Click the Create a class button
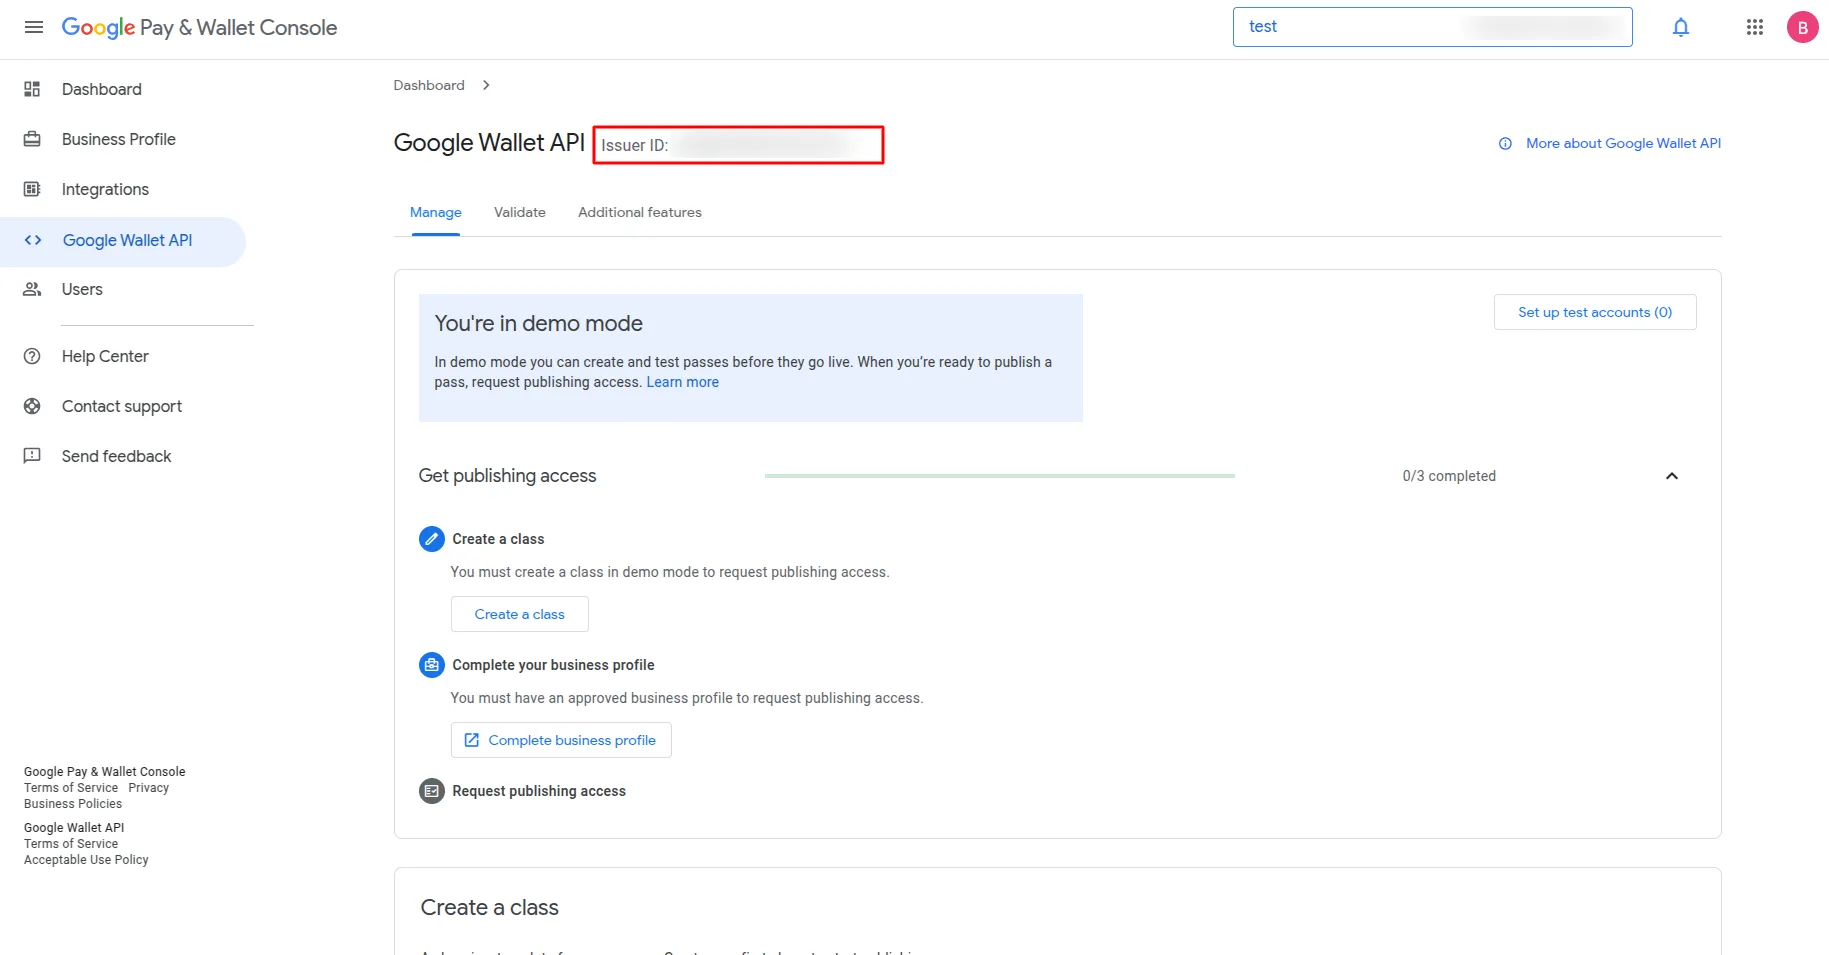The height and width of the screenshot is (955, 1829). [519, 614]
